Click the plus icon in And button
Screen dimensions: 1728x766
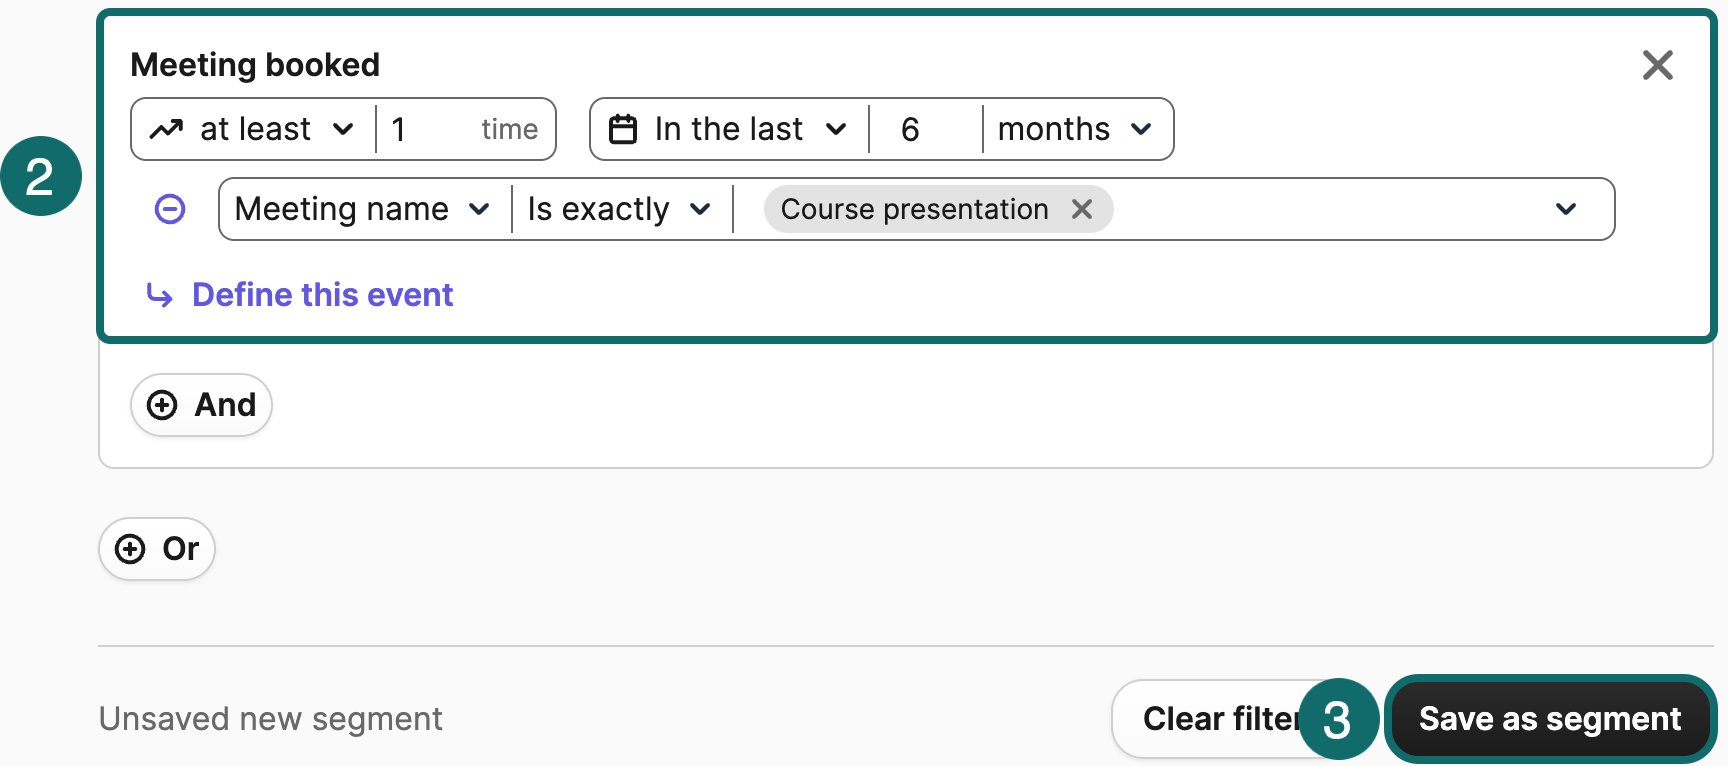tap(162, 405)
